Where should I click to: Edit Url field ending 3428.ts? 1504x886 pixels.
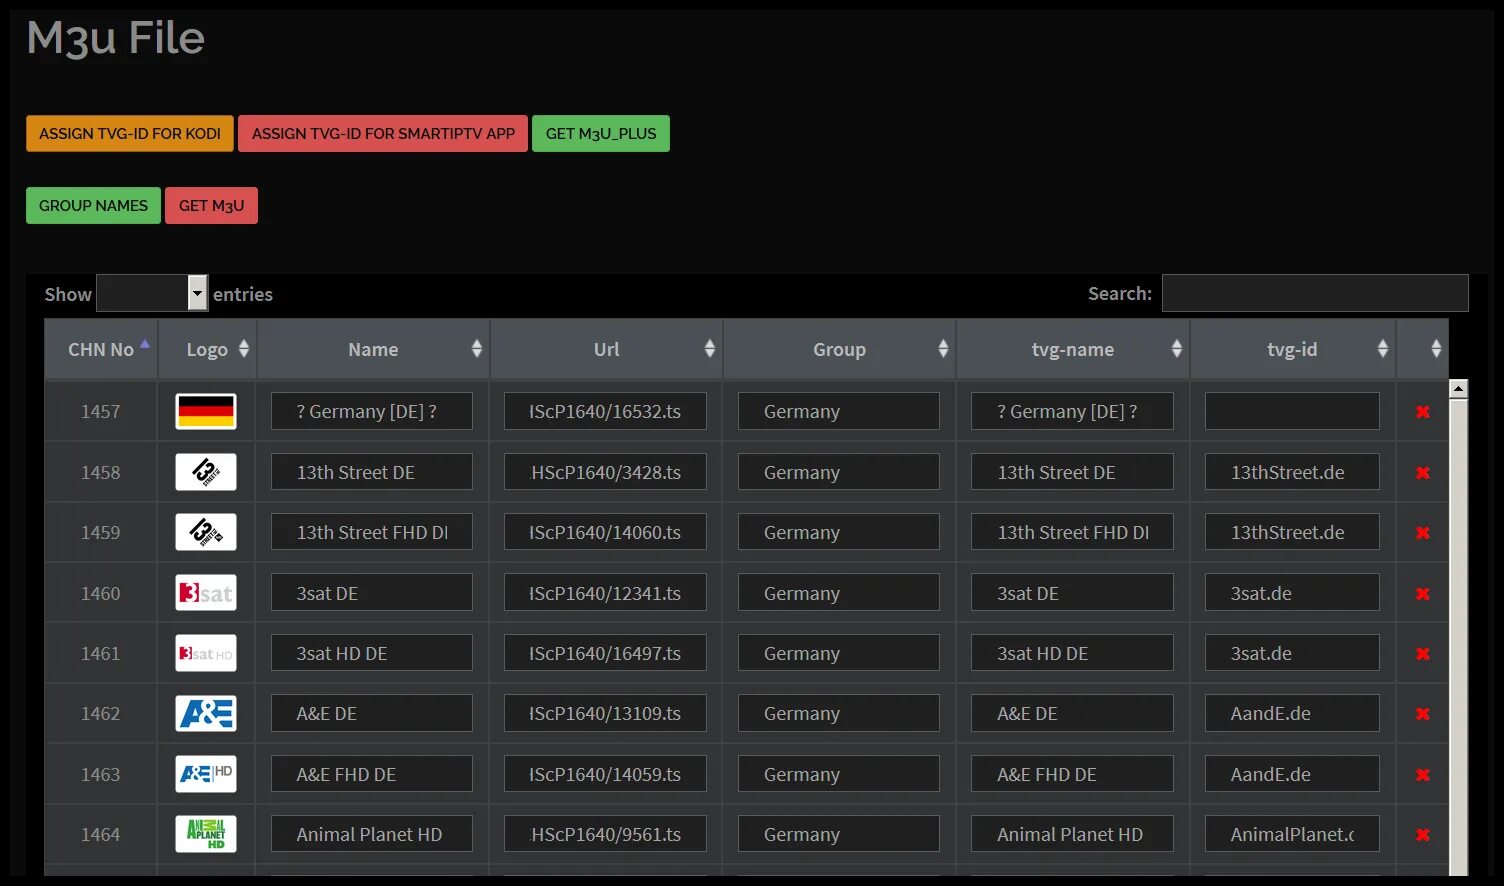(605, 472)
